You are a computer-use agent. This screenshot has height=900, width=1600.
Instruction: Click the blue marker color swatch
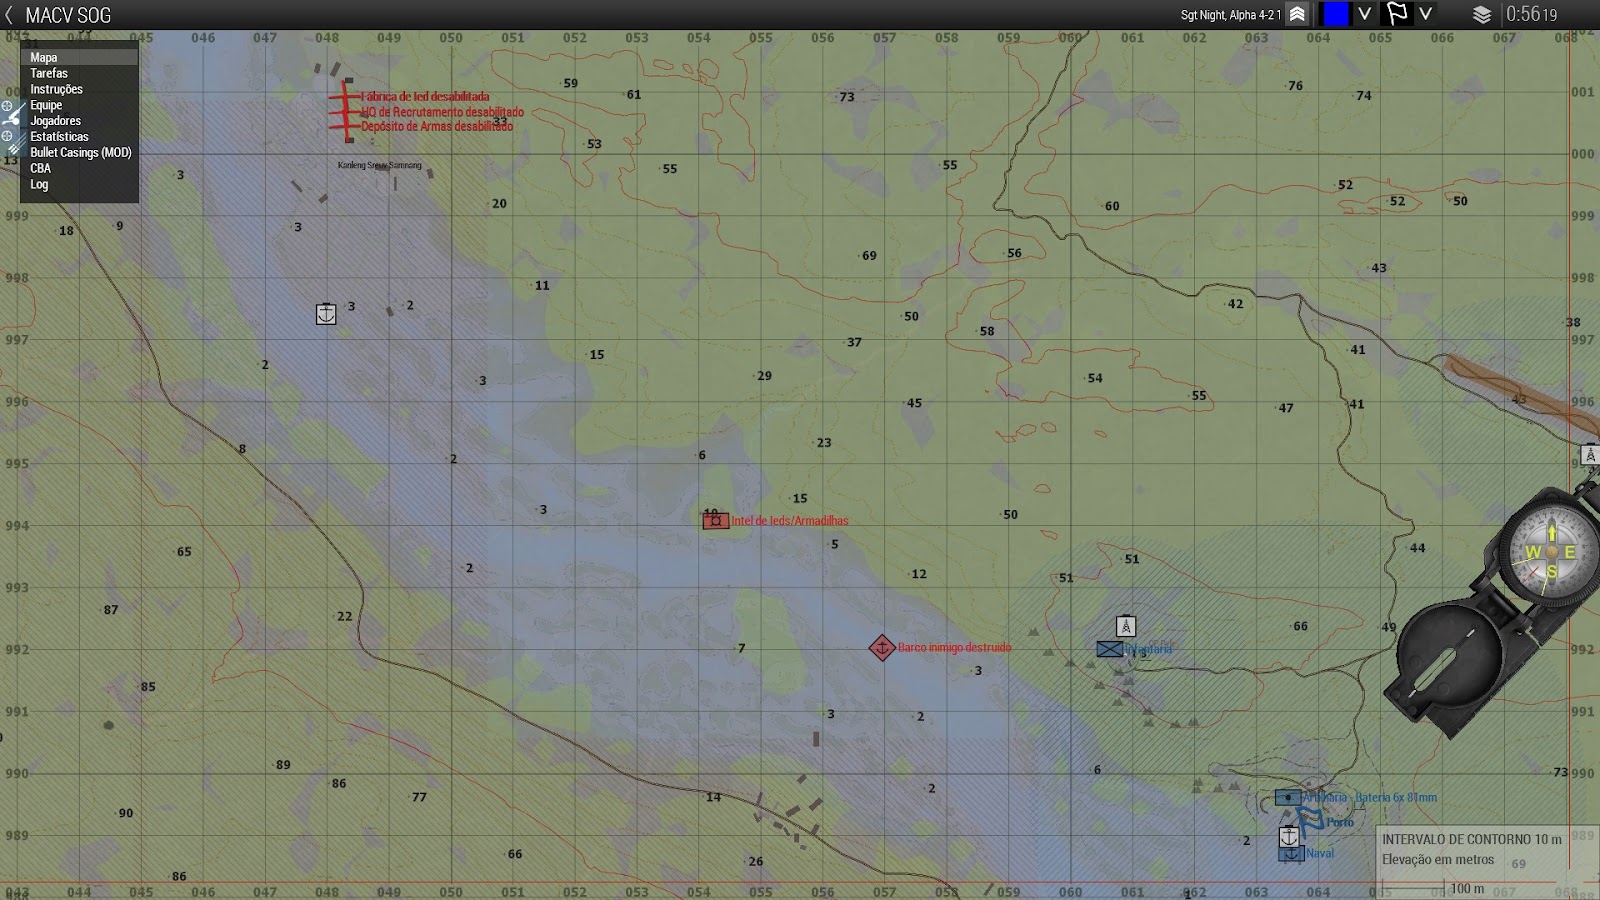coord(1336,14)
